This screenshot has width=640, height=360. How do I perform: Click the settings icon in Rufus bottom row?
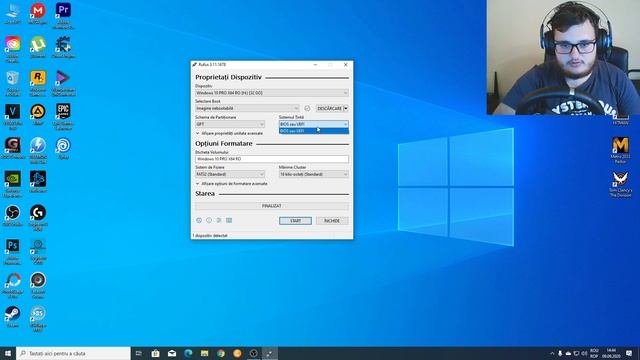pyautogui.click(x=219, y=220)
